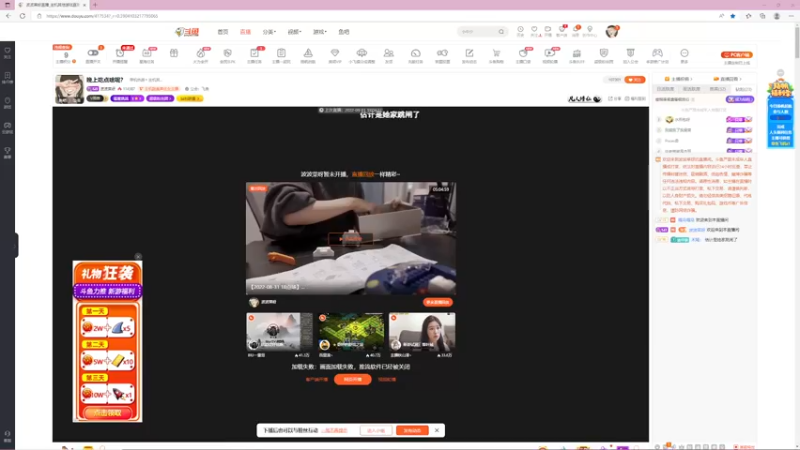Open the gauge speedometer tool icon

(415, 55)
